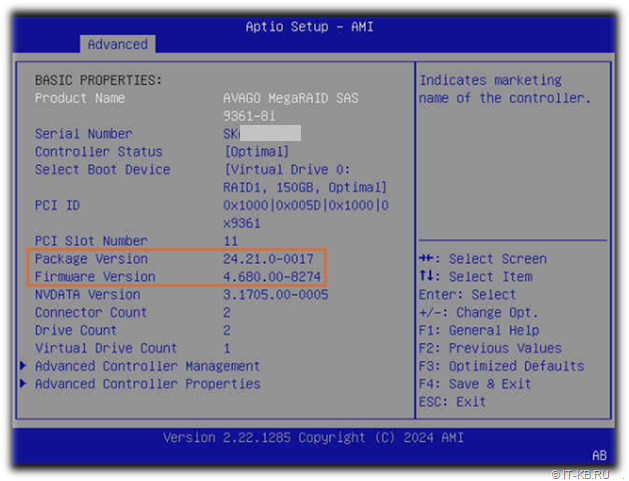This screenshot has width=629, height=481.
Task: Select the Advanced tab
Action: [118, 44]
